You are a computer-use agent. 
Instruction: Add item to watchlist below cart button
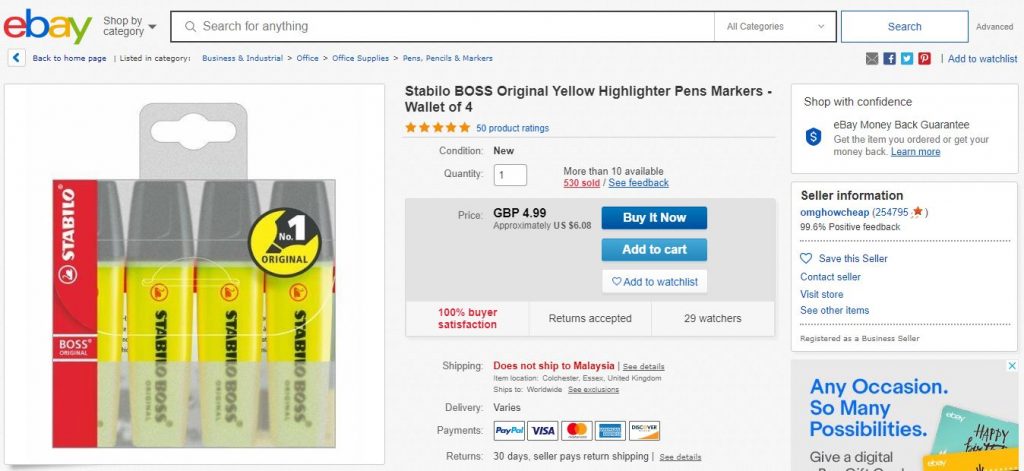pyautogui.click(x=654, y=282)
